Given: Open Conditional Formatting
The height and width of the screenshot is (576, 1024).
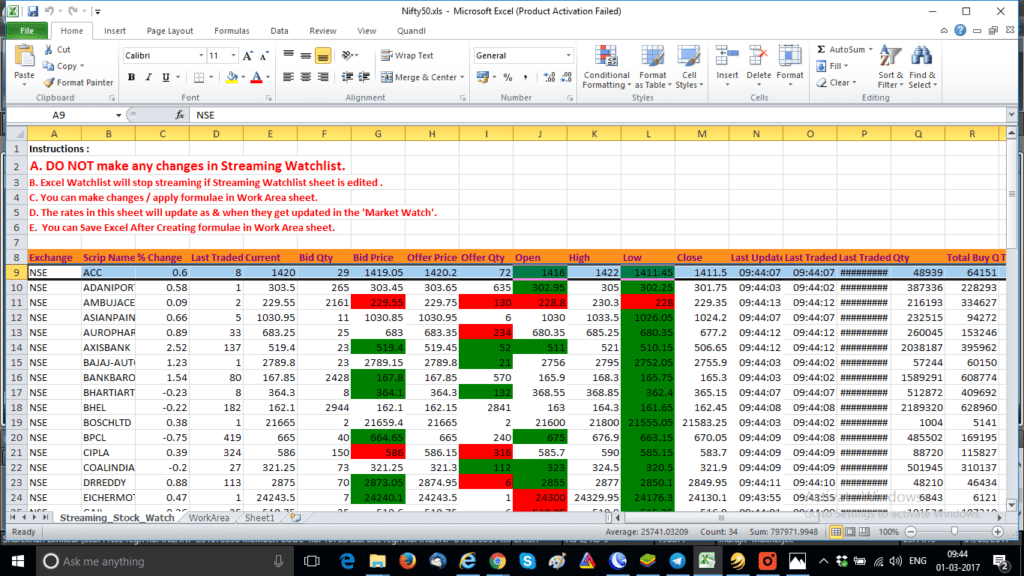Looking at the screenshot, I should pyautogui.click(x=606, y=67).
